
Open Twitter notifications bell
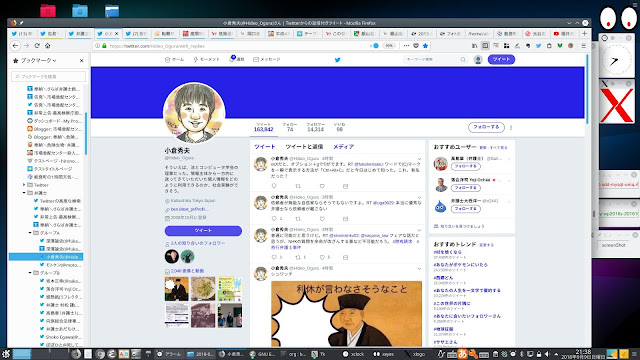(237, 60)
